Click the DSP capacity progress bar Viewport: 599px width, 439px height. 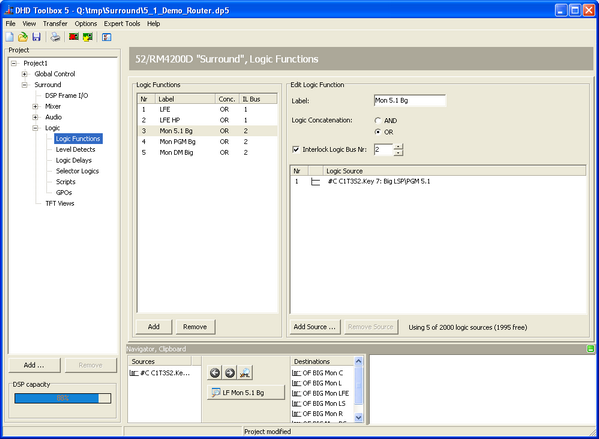63,398
